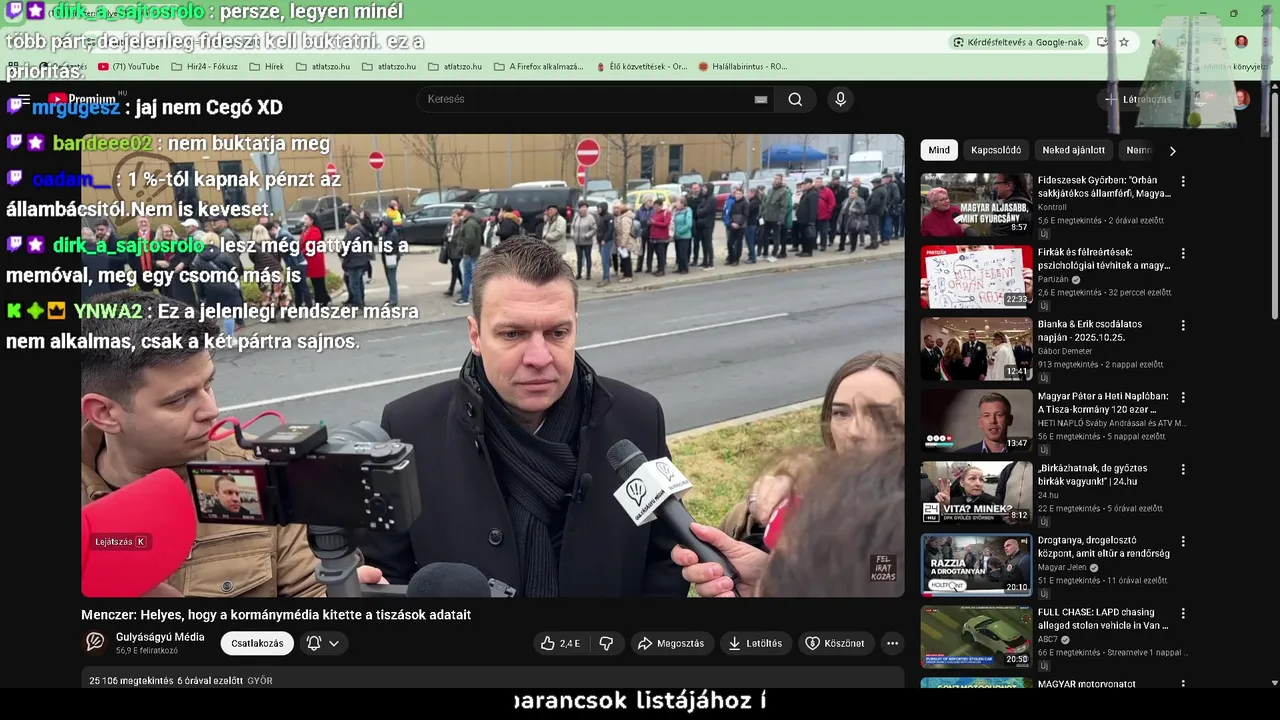Open Élő közvetítések bookmark
1280x720 pixels.
641,67
